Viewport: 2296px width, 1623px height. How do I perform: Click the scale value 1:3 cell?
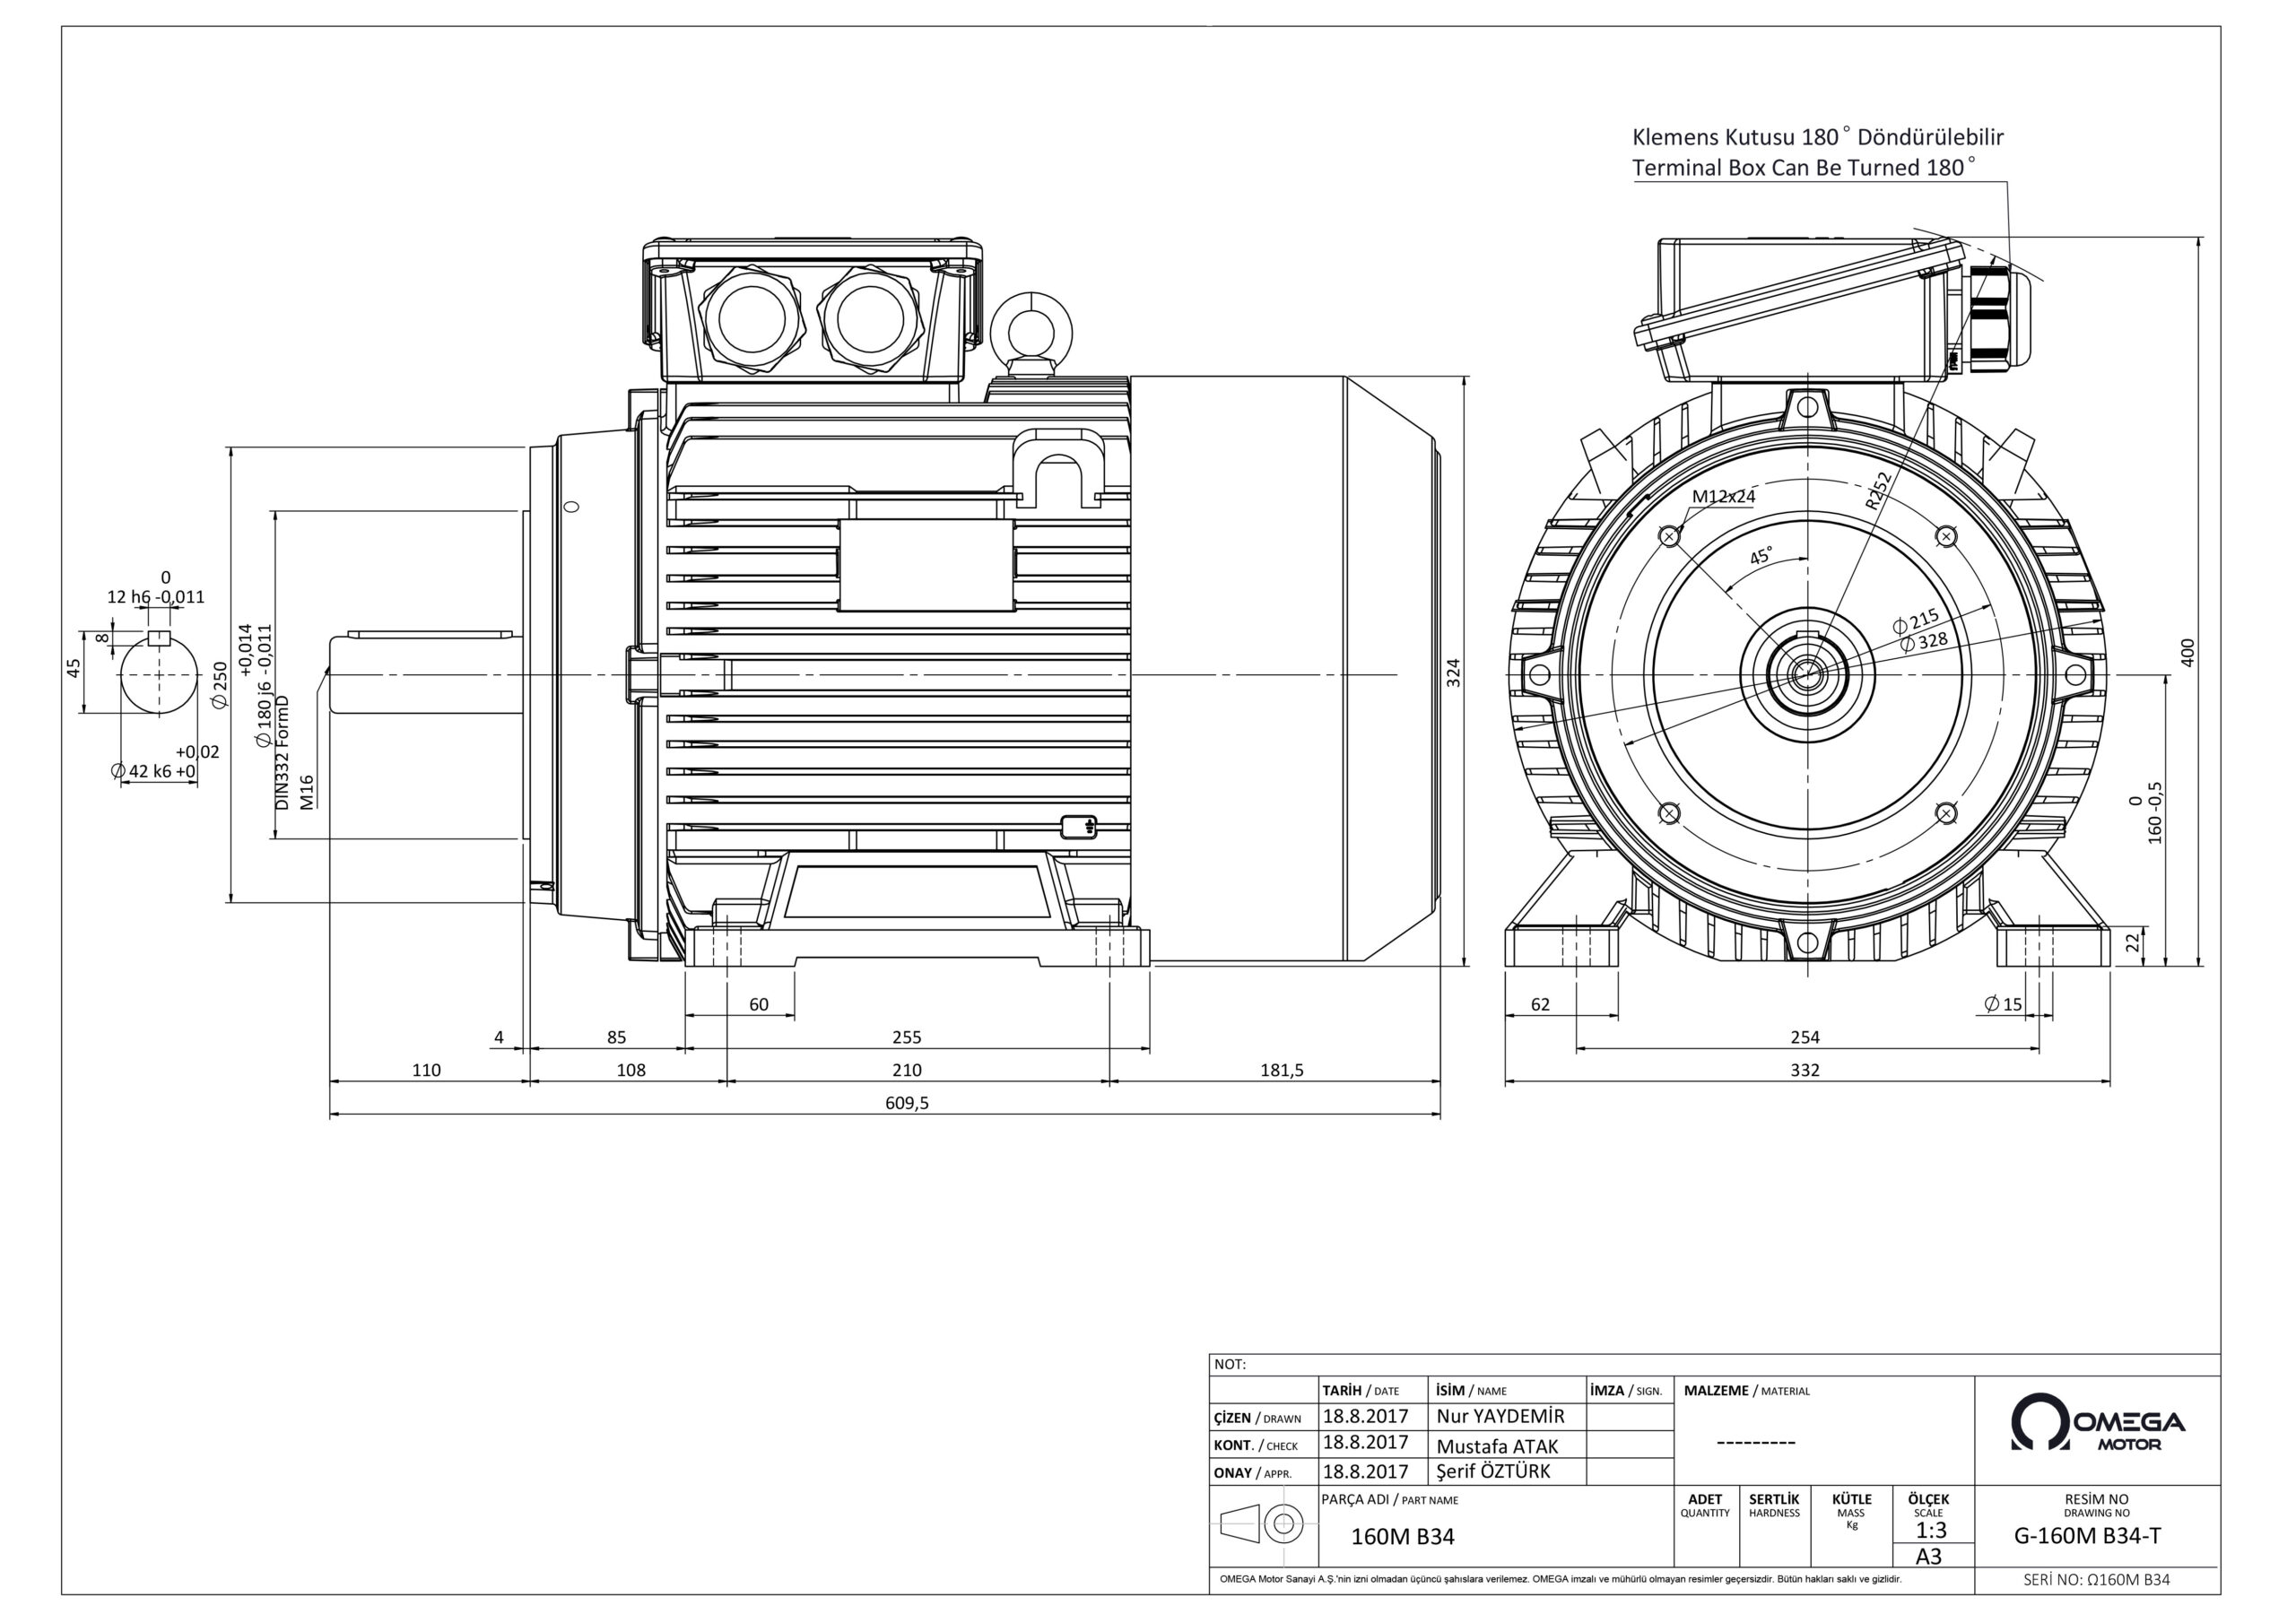pos(1930,1531)
